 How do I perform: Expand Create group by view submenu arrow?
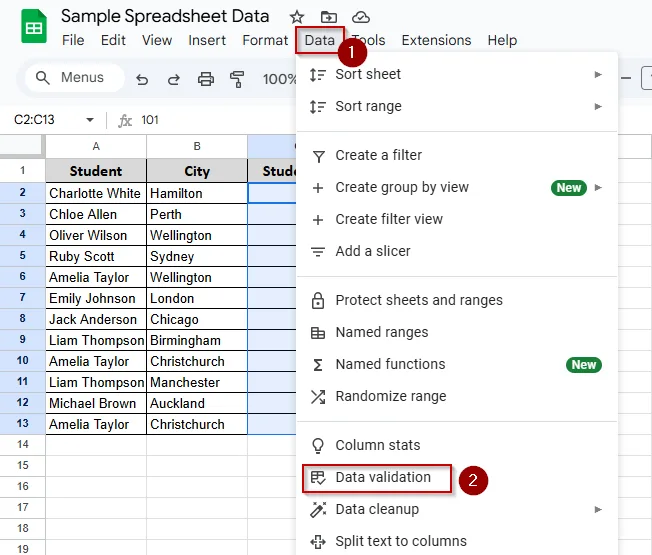pos(598,187)
